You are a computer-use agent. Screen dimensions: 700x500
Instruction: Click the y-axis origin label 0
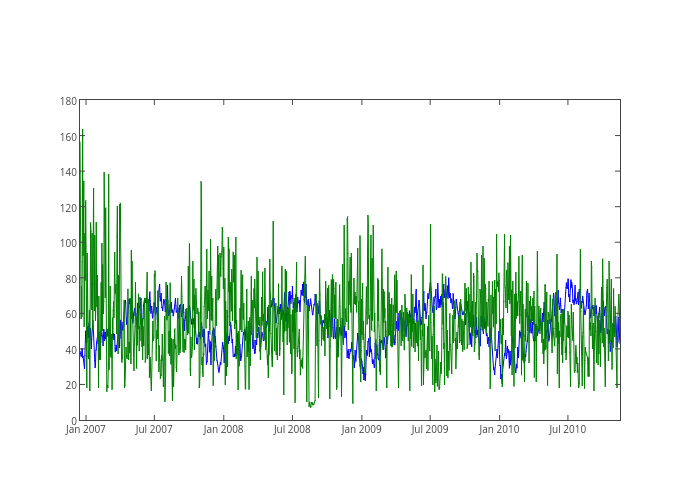pos(73,420)
